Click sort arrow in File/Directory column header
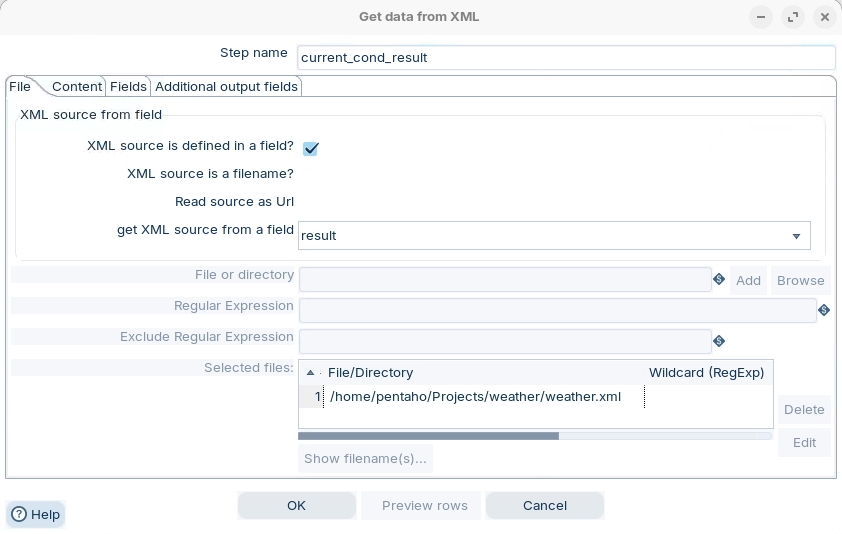The width and height of the screenshot is (842, 534). pos(311,373)
